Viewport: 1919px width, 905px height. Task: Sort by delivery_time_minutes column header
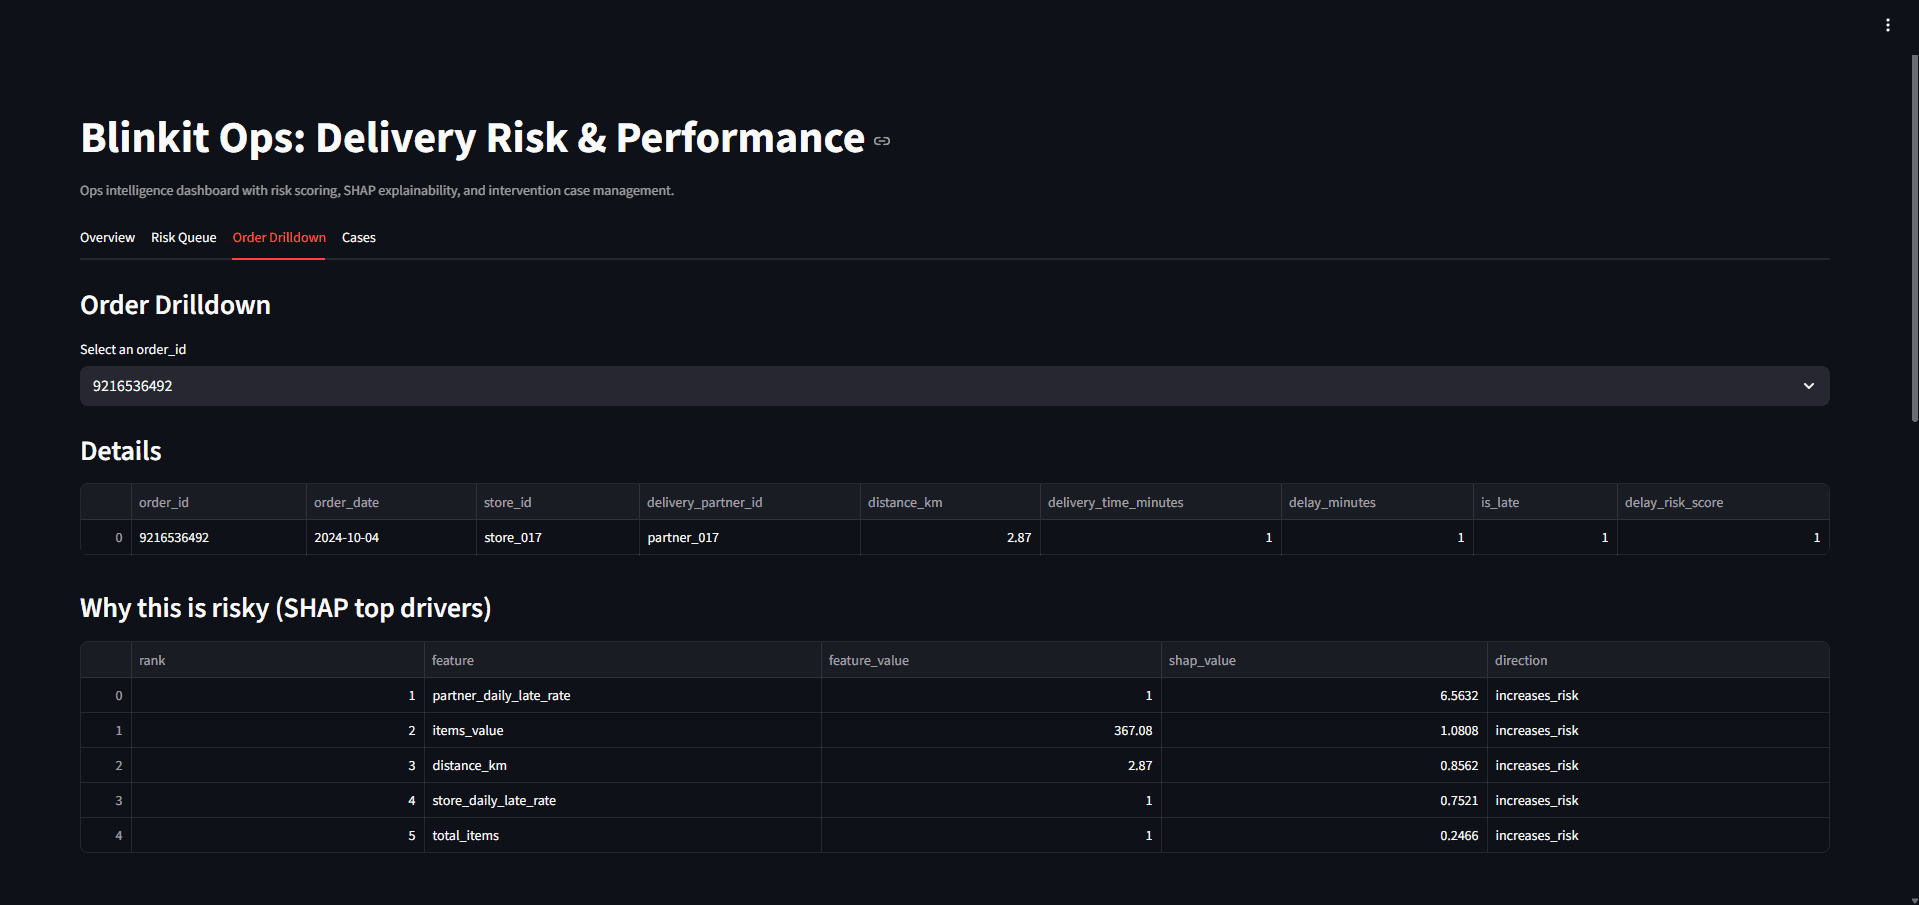tap(1160, 502)
